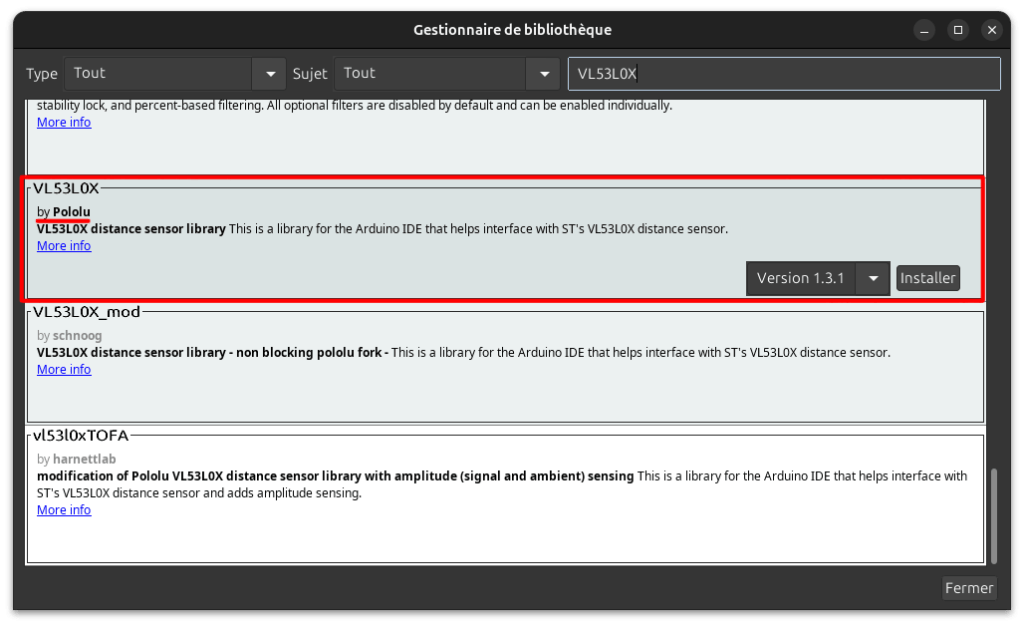Open More info for vl53l0xTOFA
1024x626 pixels.
(x=64, y=510)
